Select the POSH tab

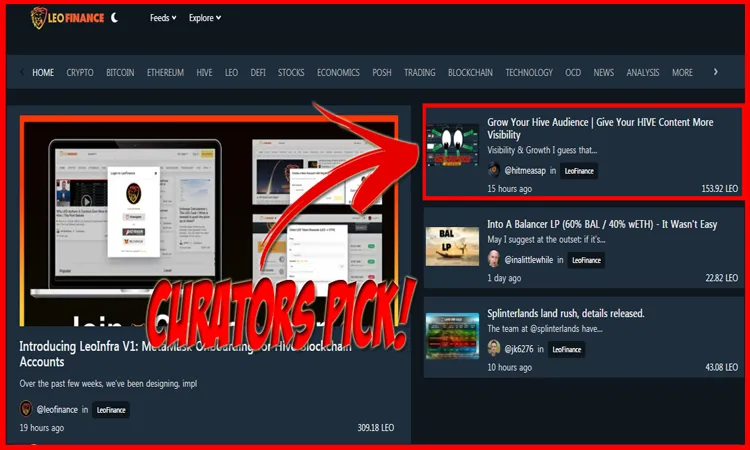(382, 73)
